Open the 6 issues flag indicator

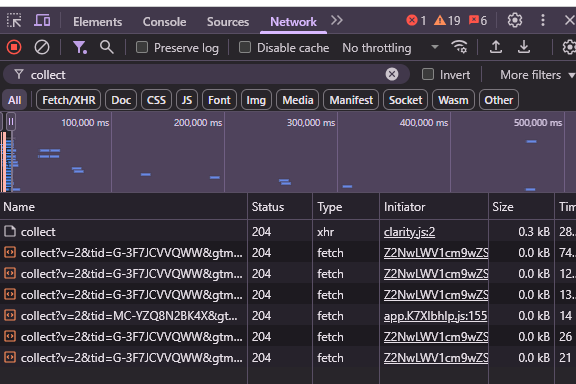point(478,20)
